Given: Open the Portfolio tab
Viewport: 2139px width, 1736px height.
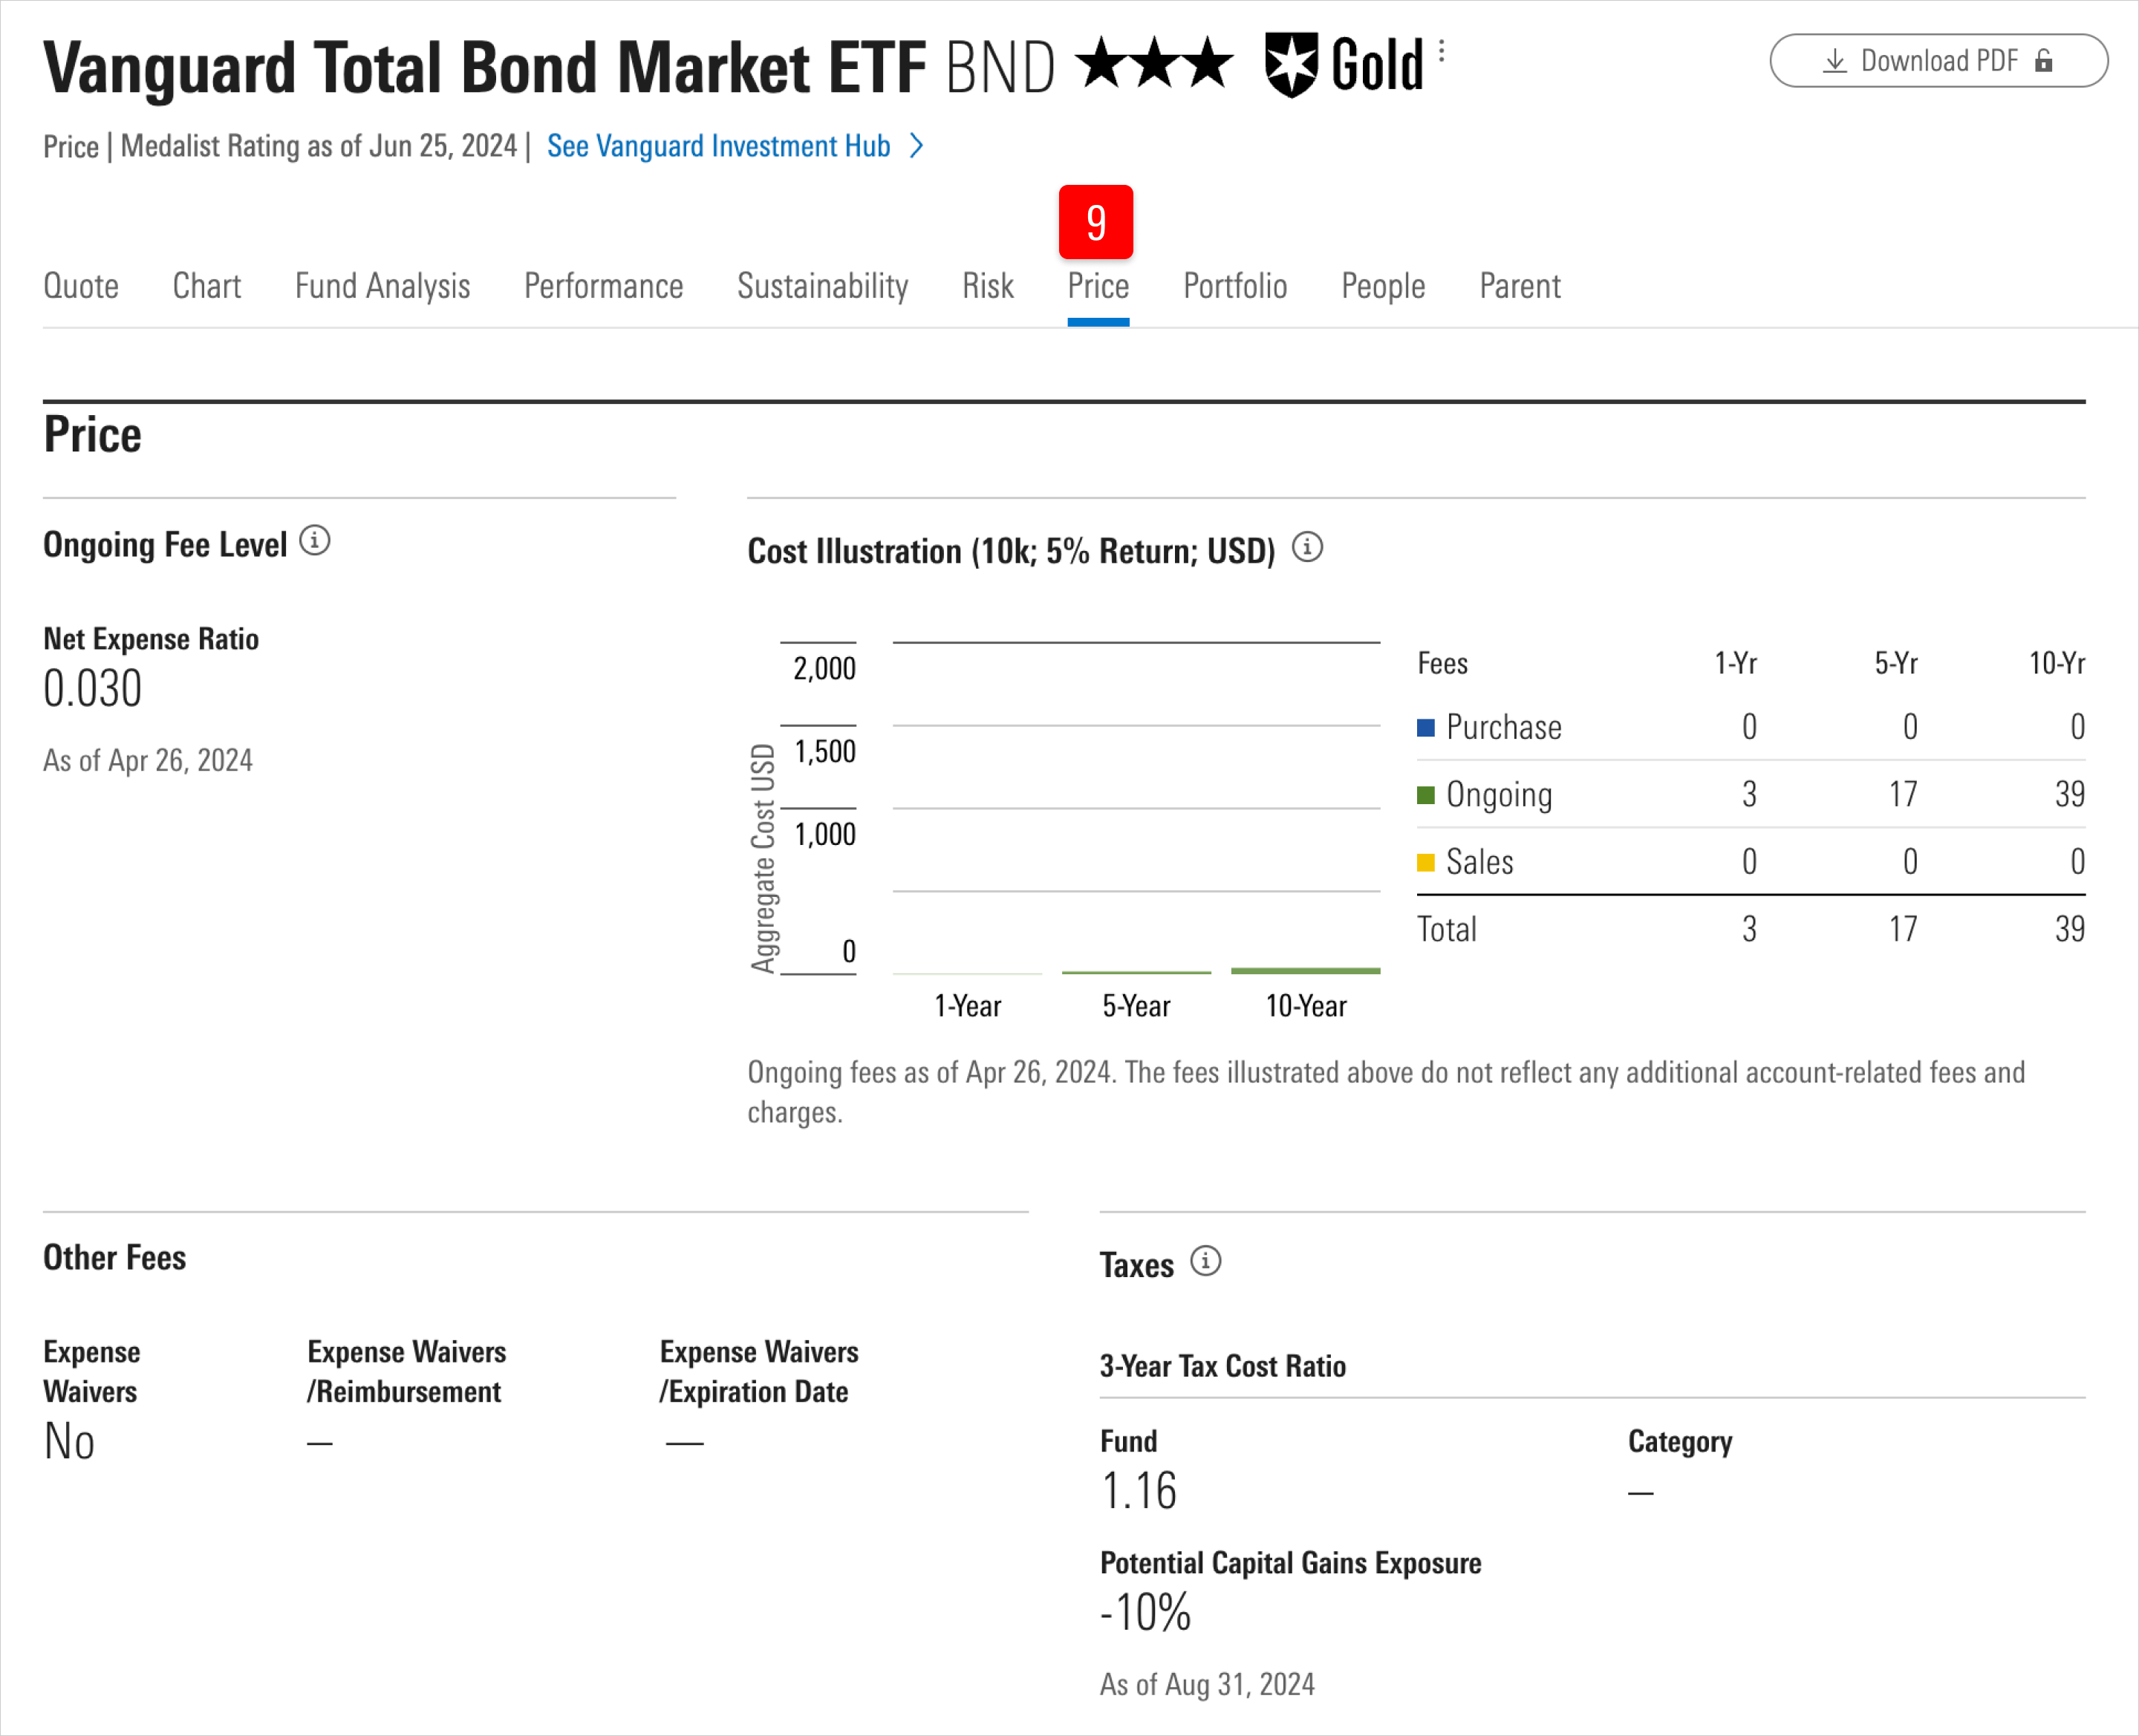Looking at the screenshot, I should (1235, 286).
